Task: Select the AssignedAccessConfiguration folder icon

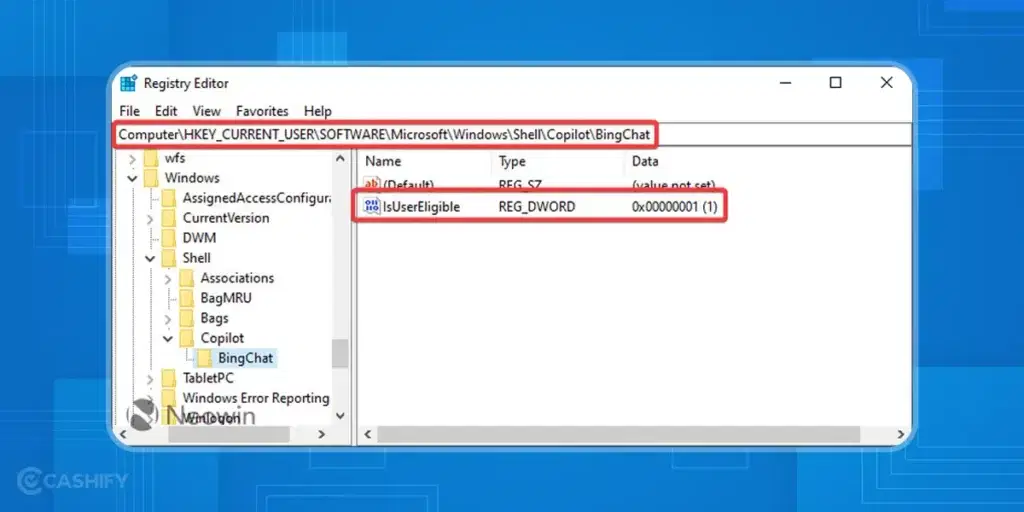Action: 168,198
